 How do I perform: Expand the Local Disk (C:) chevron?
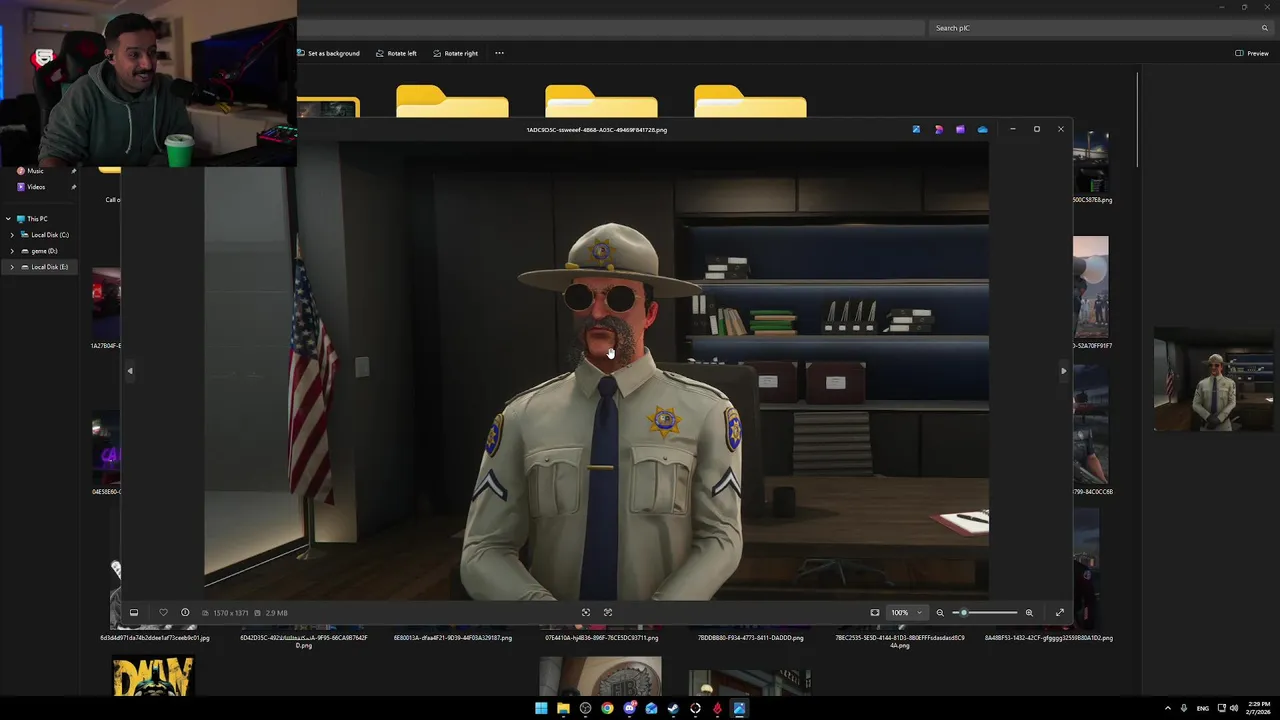click(x=12, y=235)
